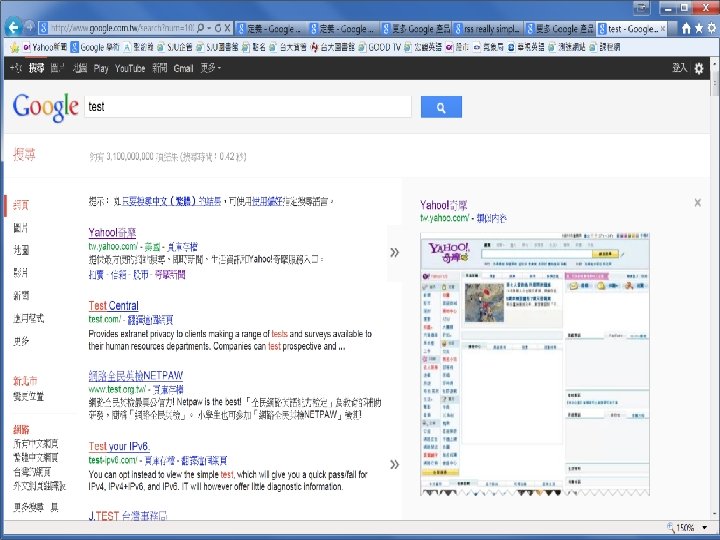Image resolution: width=720 pixels, height=540 pixels.
Task: Click the zoom magnifier icon in status bar
Action: (671, 527)
